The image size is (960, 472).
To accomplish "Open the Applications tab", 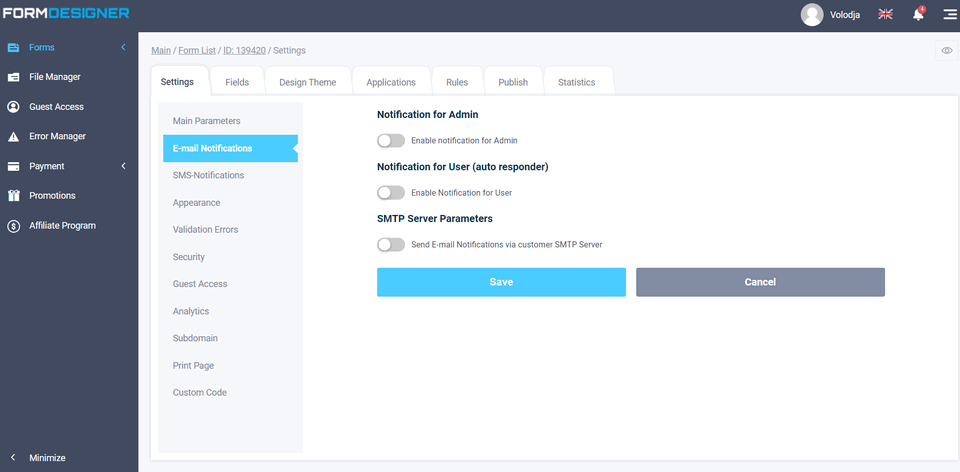I will click(391, 82).
